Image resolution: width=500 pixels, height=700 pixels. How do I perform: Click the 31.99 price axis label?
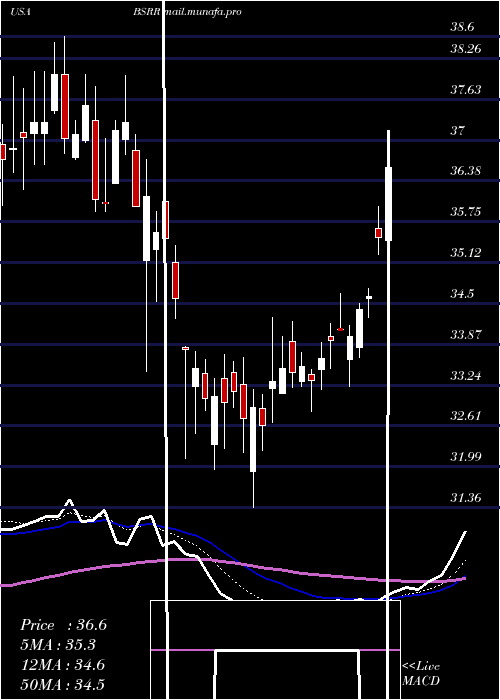click(x=466, y=457)
